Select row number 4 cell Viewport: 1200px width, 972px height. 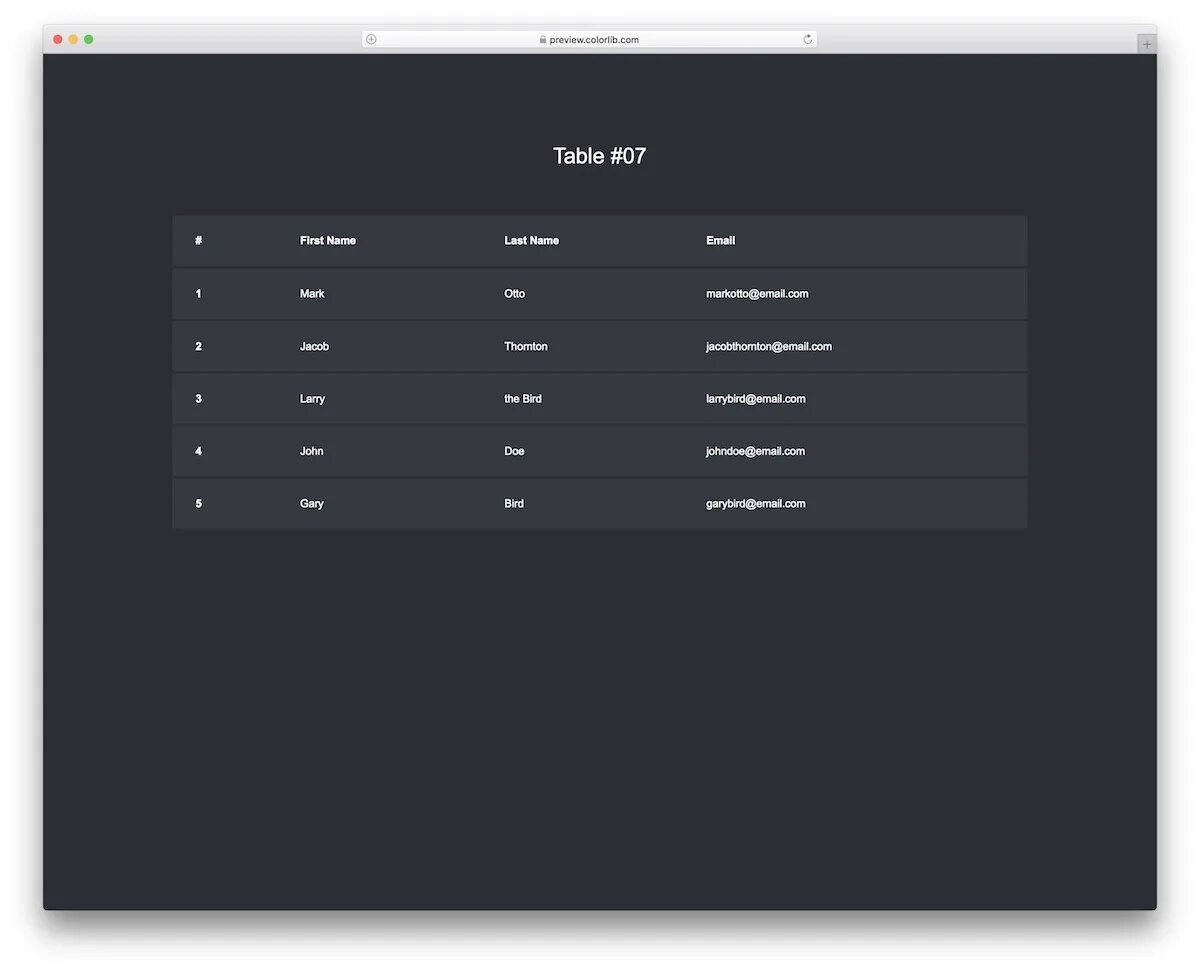point(198,451)
